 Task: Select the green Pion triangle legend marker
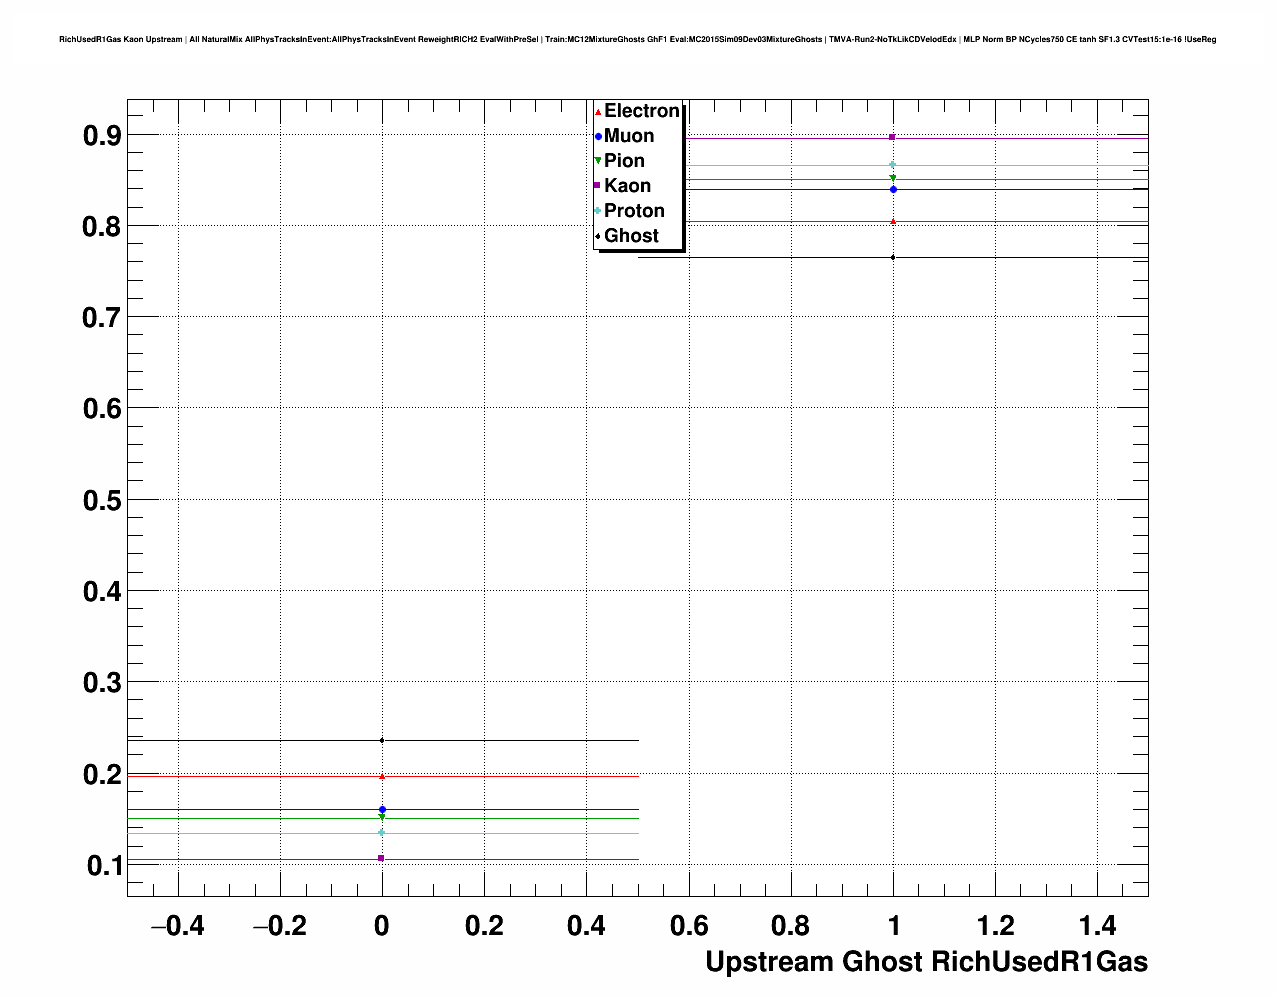pyautogui.click(x=598, y=161)
